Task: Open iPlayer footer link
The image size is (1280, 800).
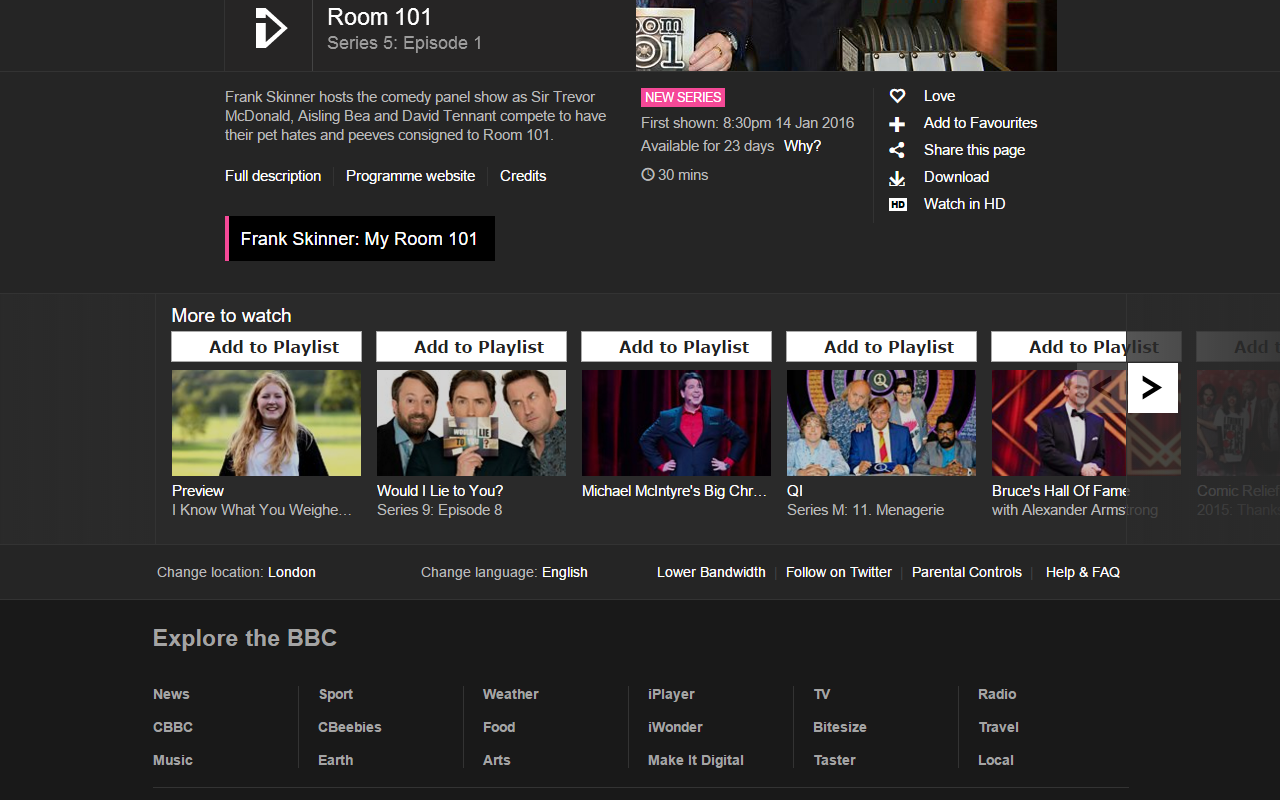Action: [x=671, y=694]
